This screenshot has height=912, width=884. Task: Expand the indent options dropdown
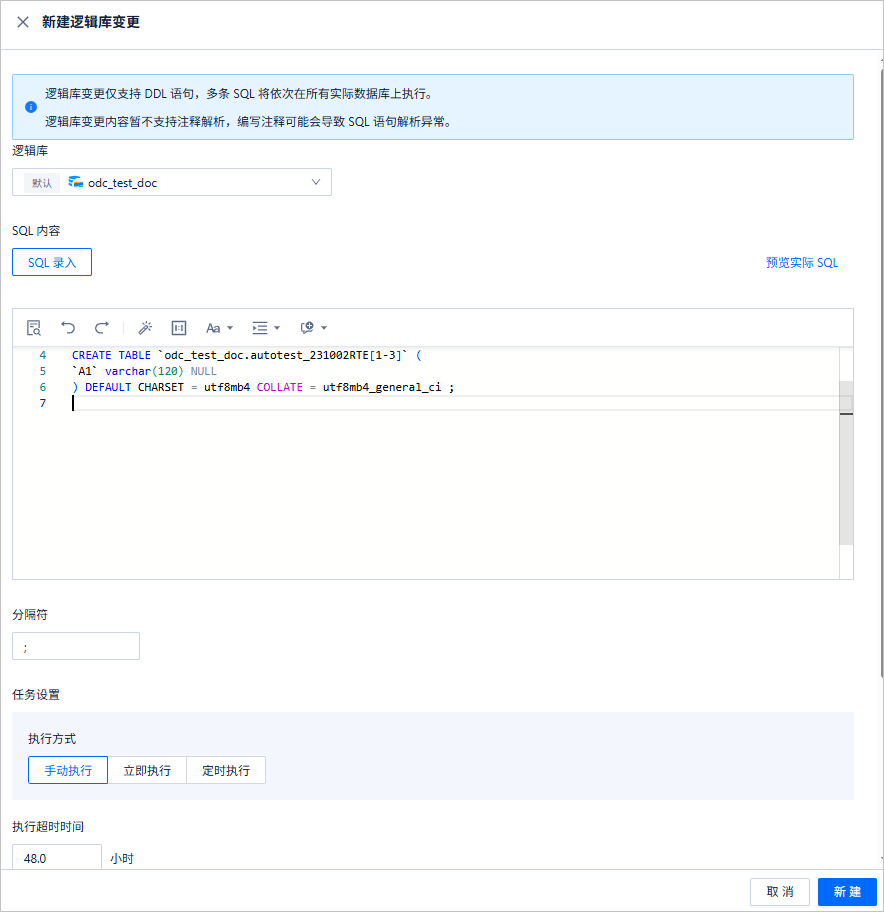[x=266, y=328]
